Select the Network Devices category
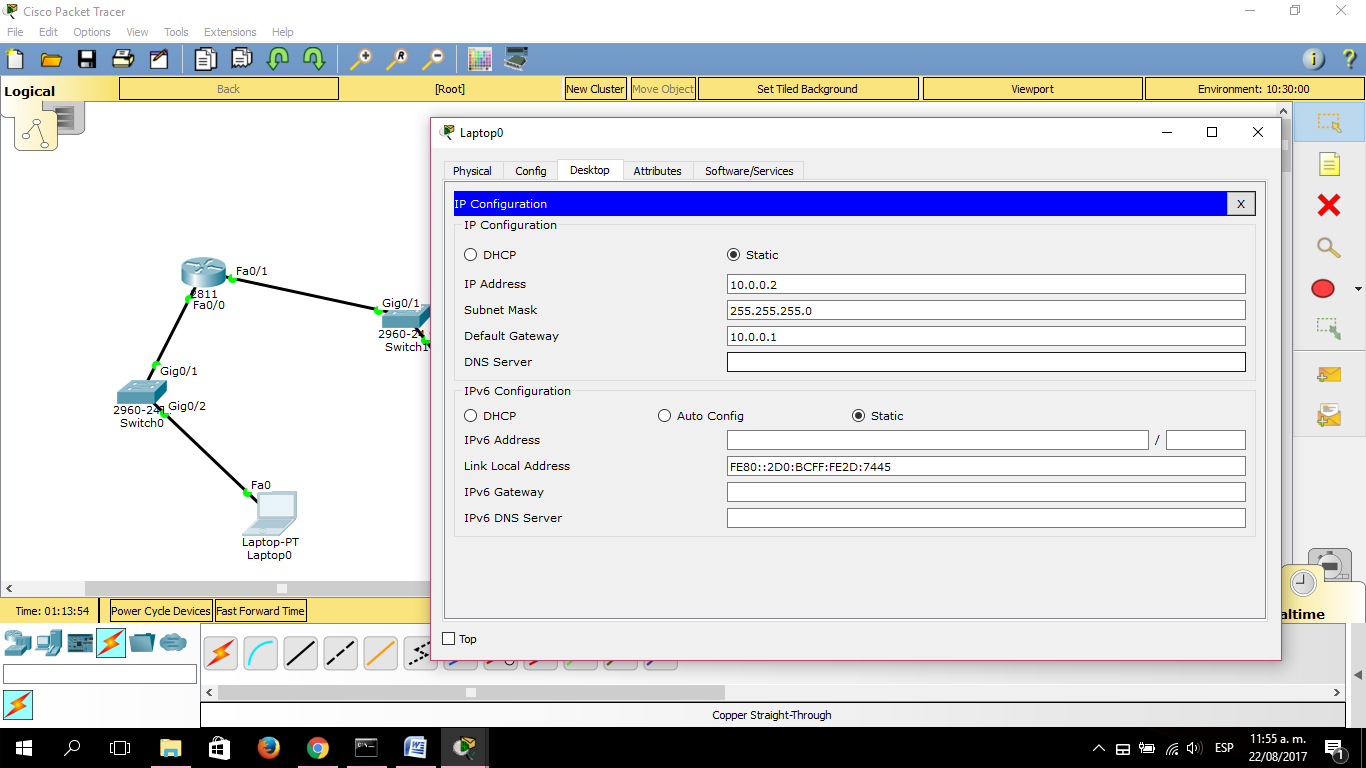This screenshot has width=1366, height=768. coord(18,642)
